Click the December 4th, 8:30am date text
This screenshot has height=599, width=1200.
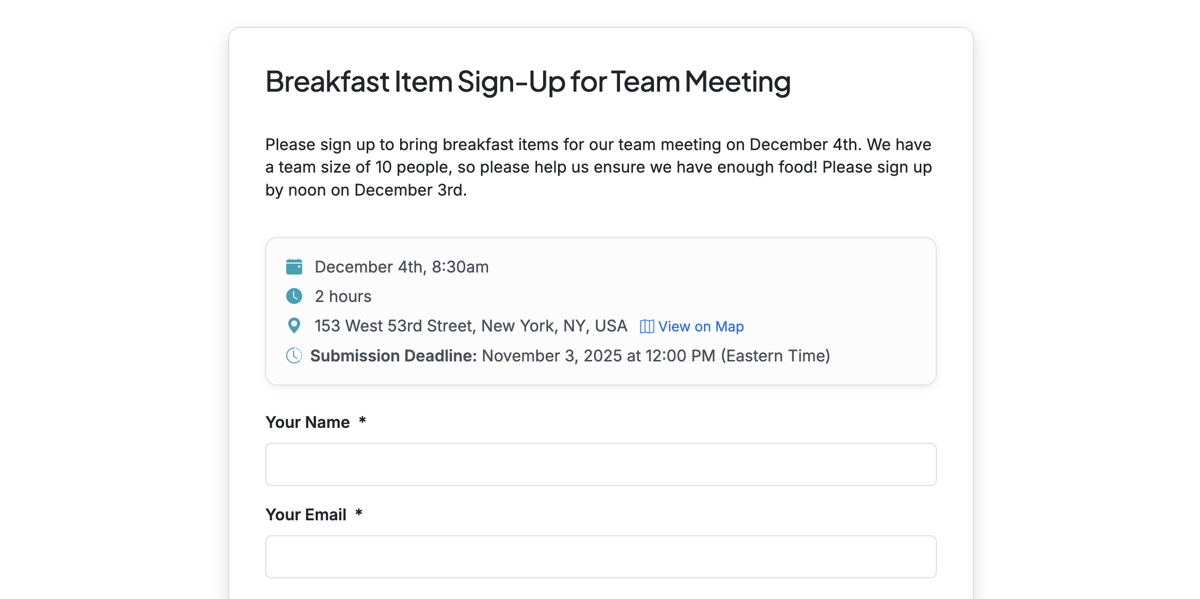tap(400, 266)
